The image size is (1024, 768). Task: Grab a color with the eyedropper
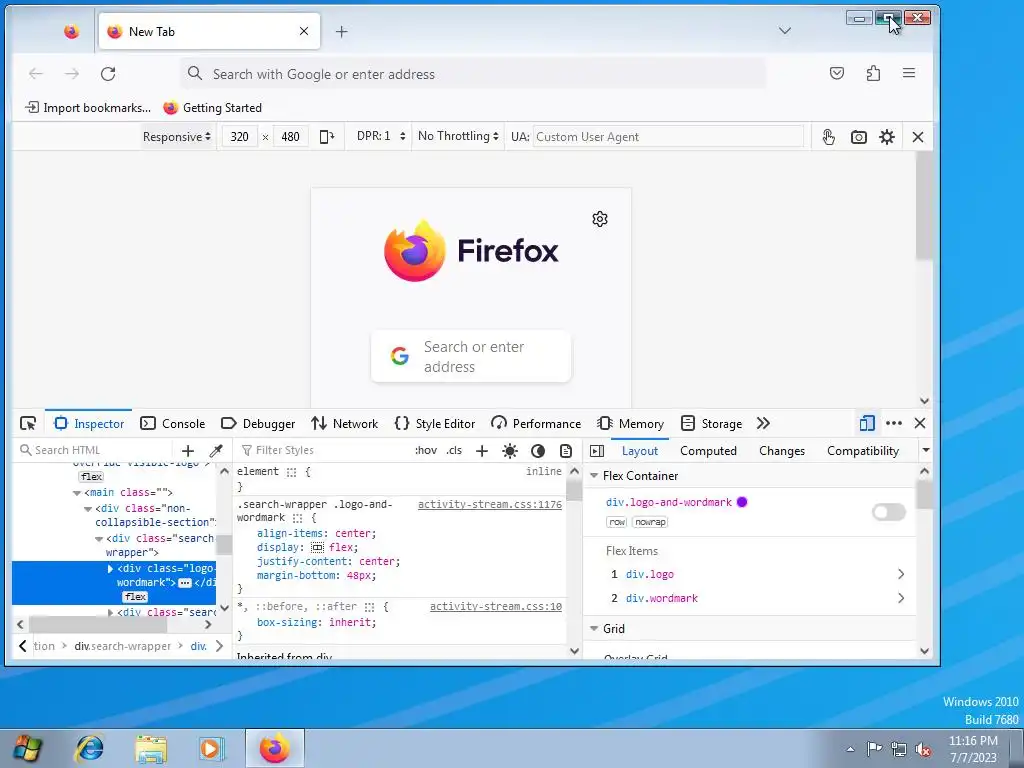pyautogui.click(x=216, y=451)
